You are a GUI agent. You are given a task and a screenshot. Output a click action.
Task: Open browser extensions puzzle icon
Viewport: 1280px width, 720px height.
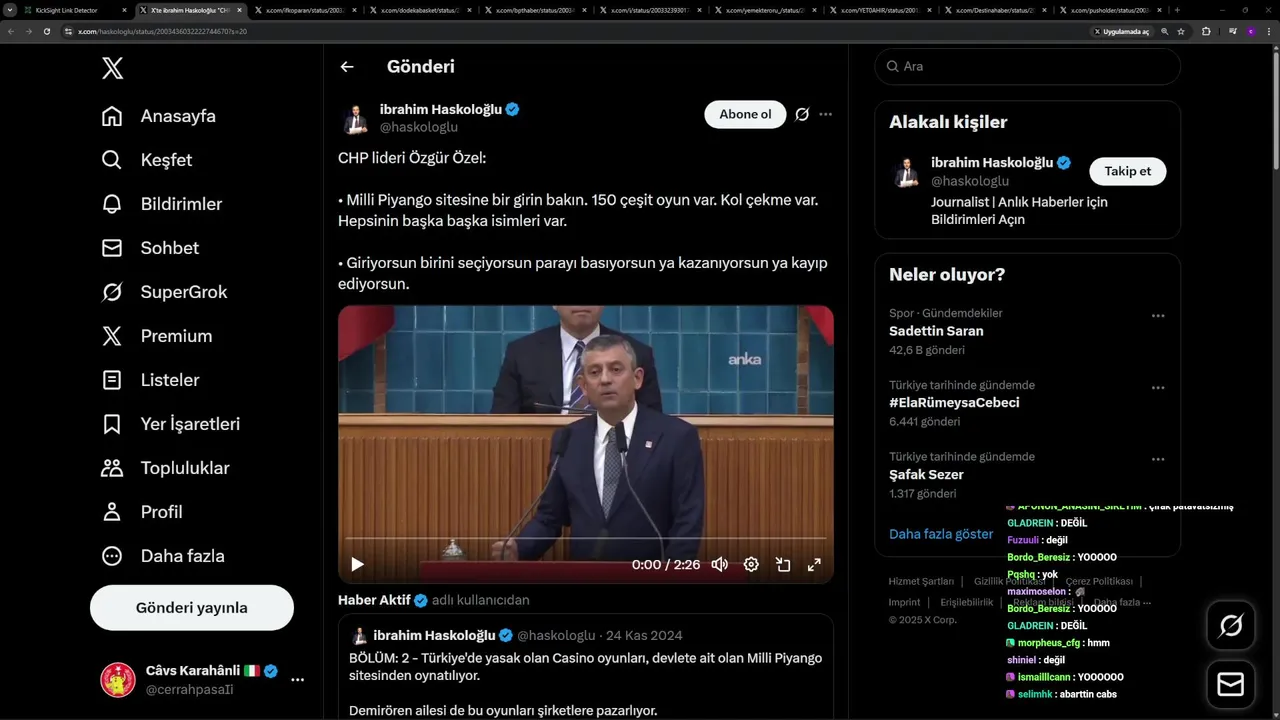1206,31
